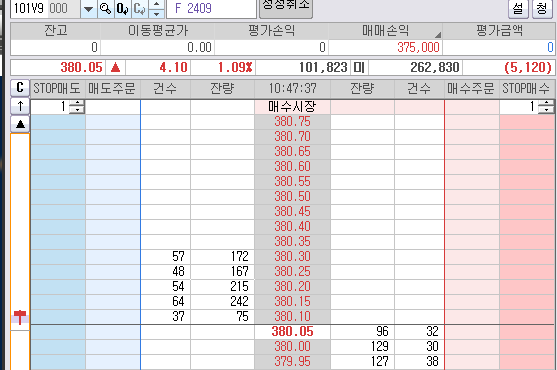Image resolution: width=557 pixels, height=370 pixels.
Task: Click the red marker icon on left bar
Action: [20, 317]
